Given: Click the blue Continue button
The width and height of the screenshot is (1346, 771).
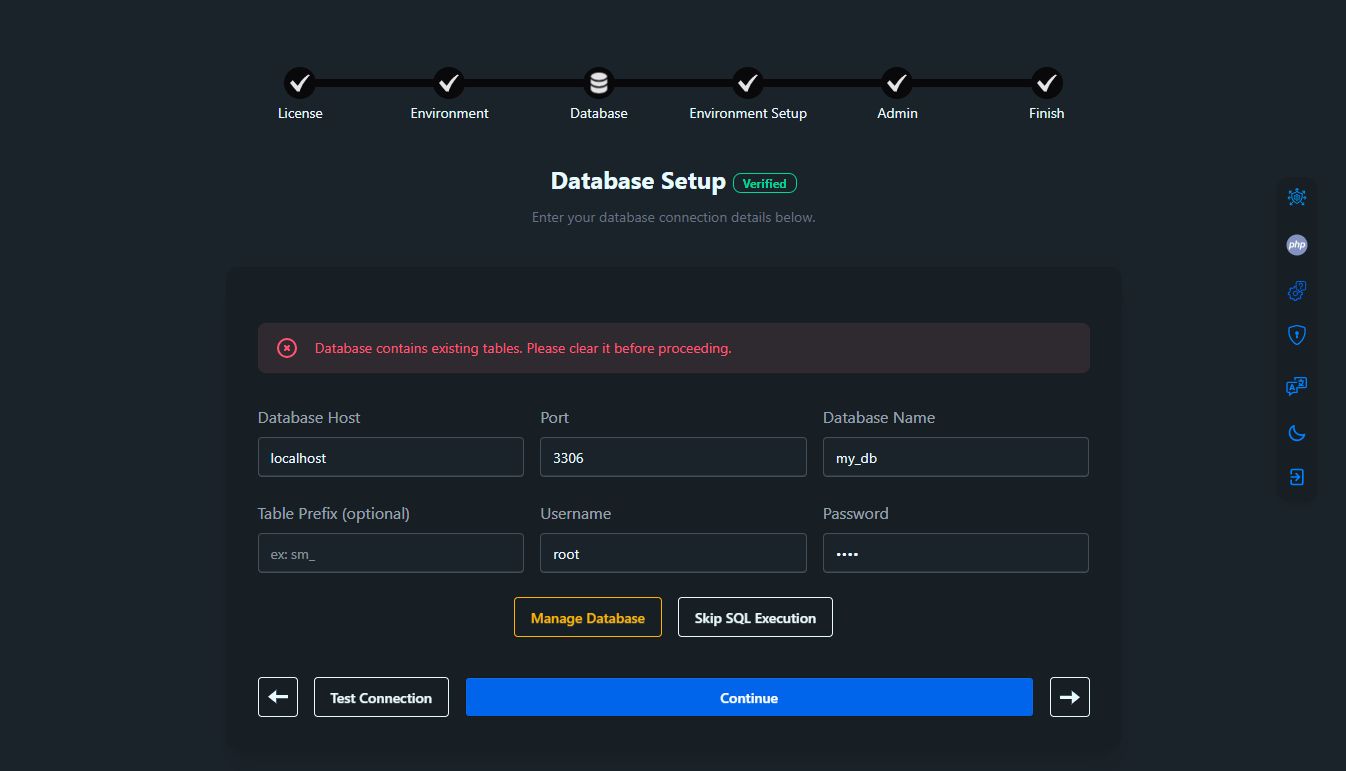Looking at the screenshot, I should [x=749, y=697].
